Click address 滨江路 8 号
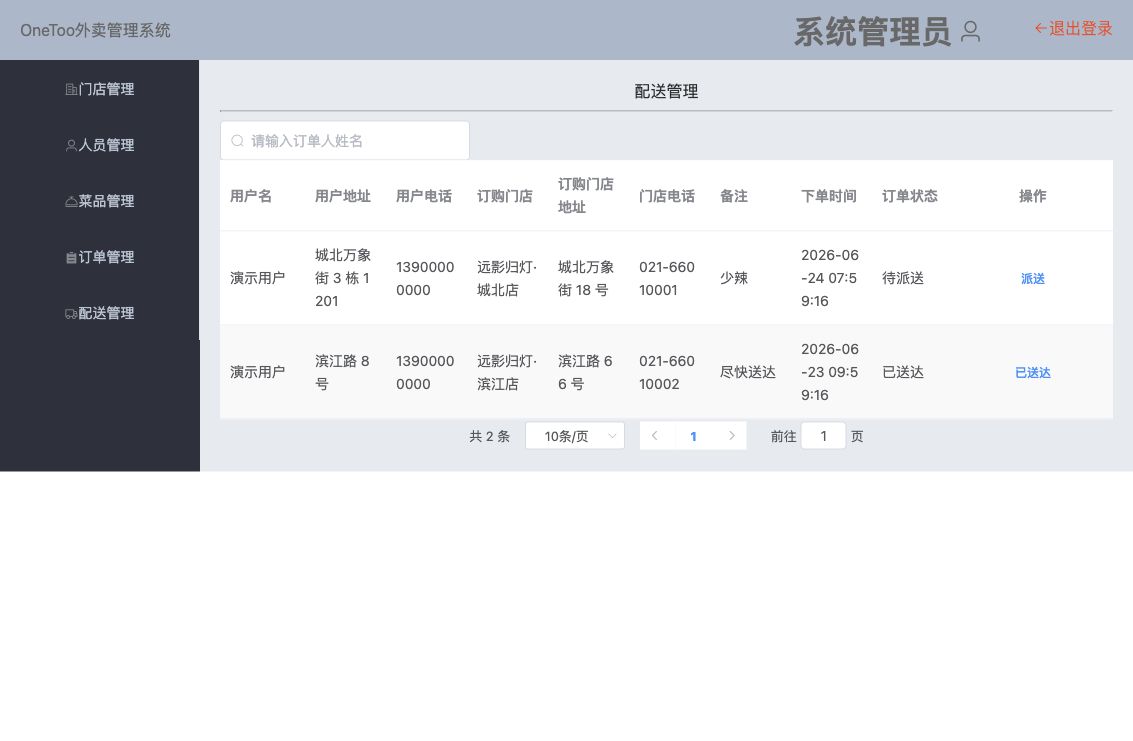This screenshot has width=1133, height=741. click(342, 372)
